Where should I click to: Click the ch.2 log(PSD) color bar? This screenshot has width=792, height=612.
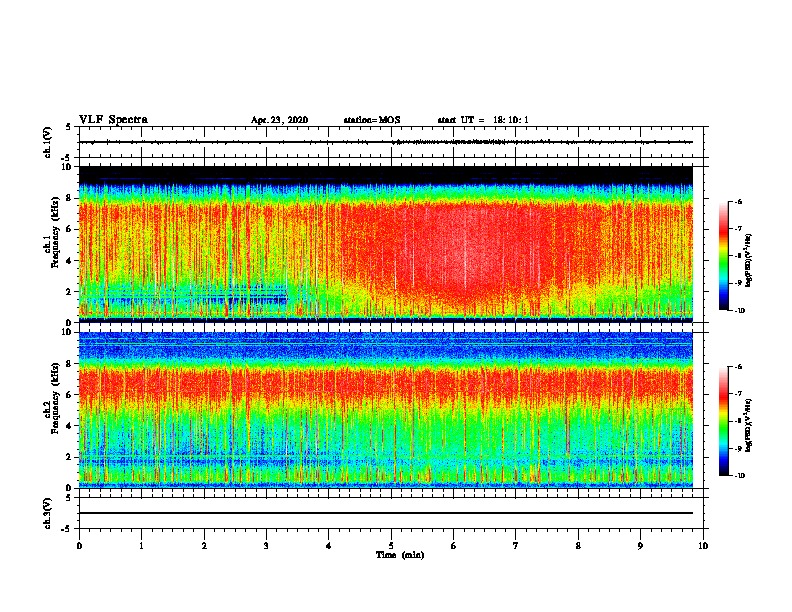pos(723,421)
